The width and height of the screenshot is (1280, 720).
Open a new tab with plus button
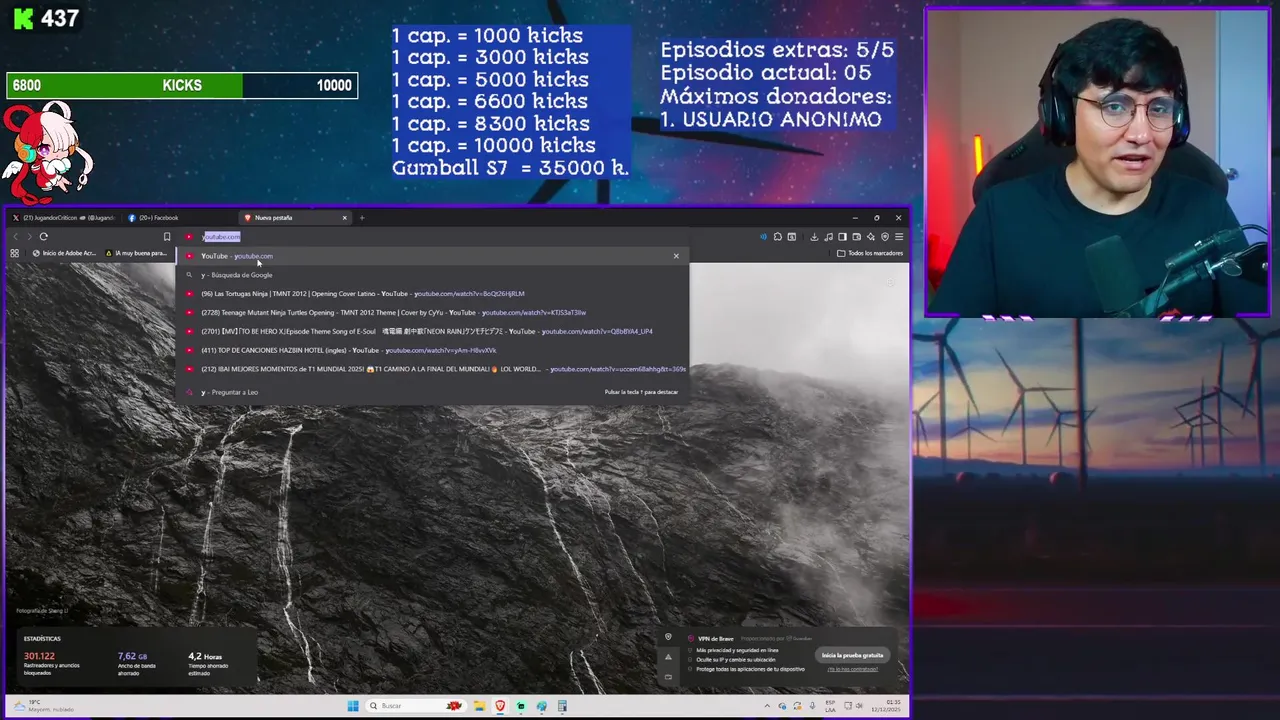(x=362, y=218)
